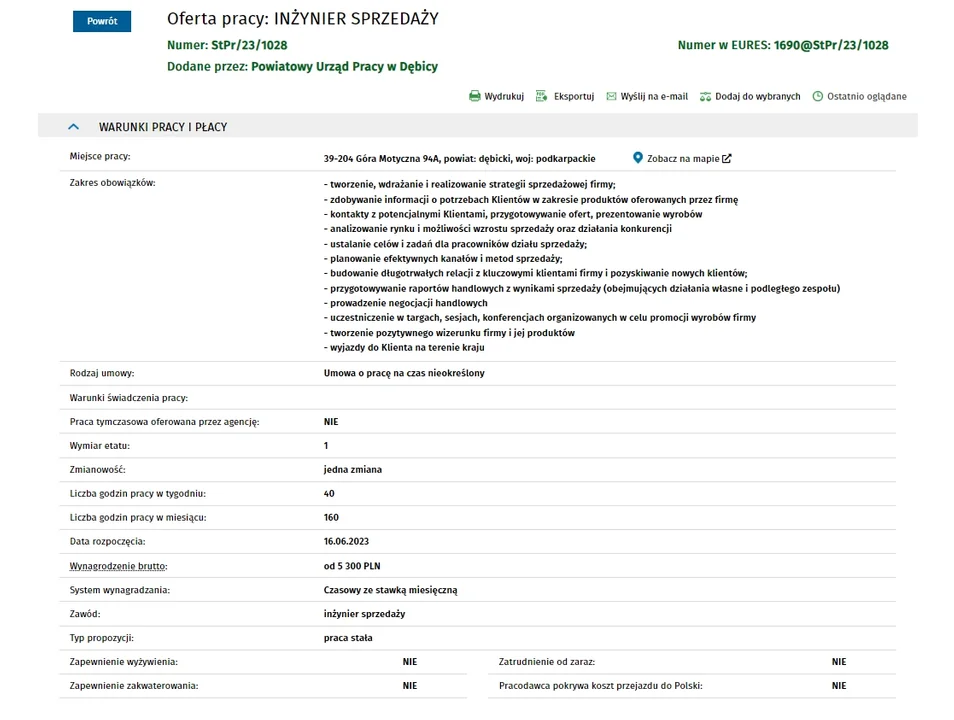Screen dimensions: 954x720
Task: Click Umowa o pracę na czas nieokreślony
Action: (x=404, y=373)
